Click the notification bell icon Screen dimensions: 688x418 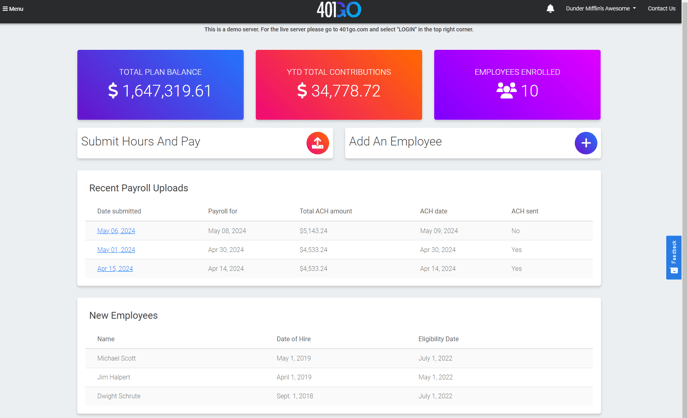point(550,9)
